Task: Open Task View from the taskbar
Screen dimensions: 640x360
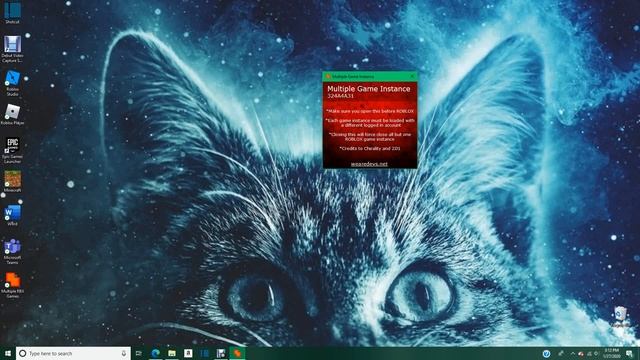Action: 139,353
